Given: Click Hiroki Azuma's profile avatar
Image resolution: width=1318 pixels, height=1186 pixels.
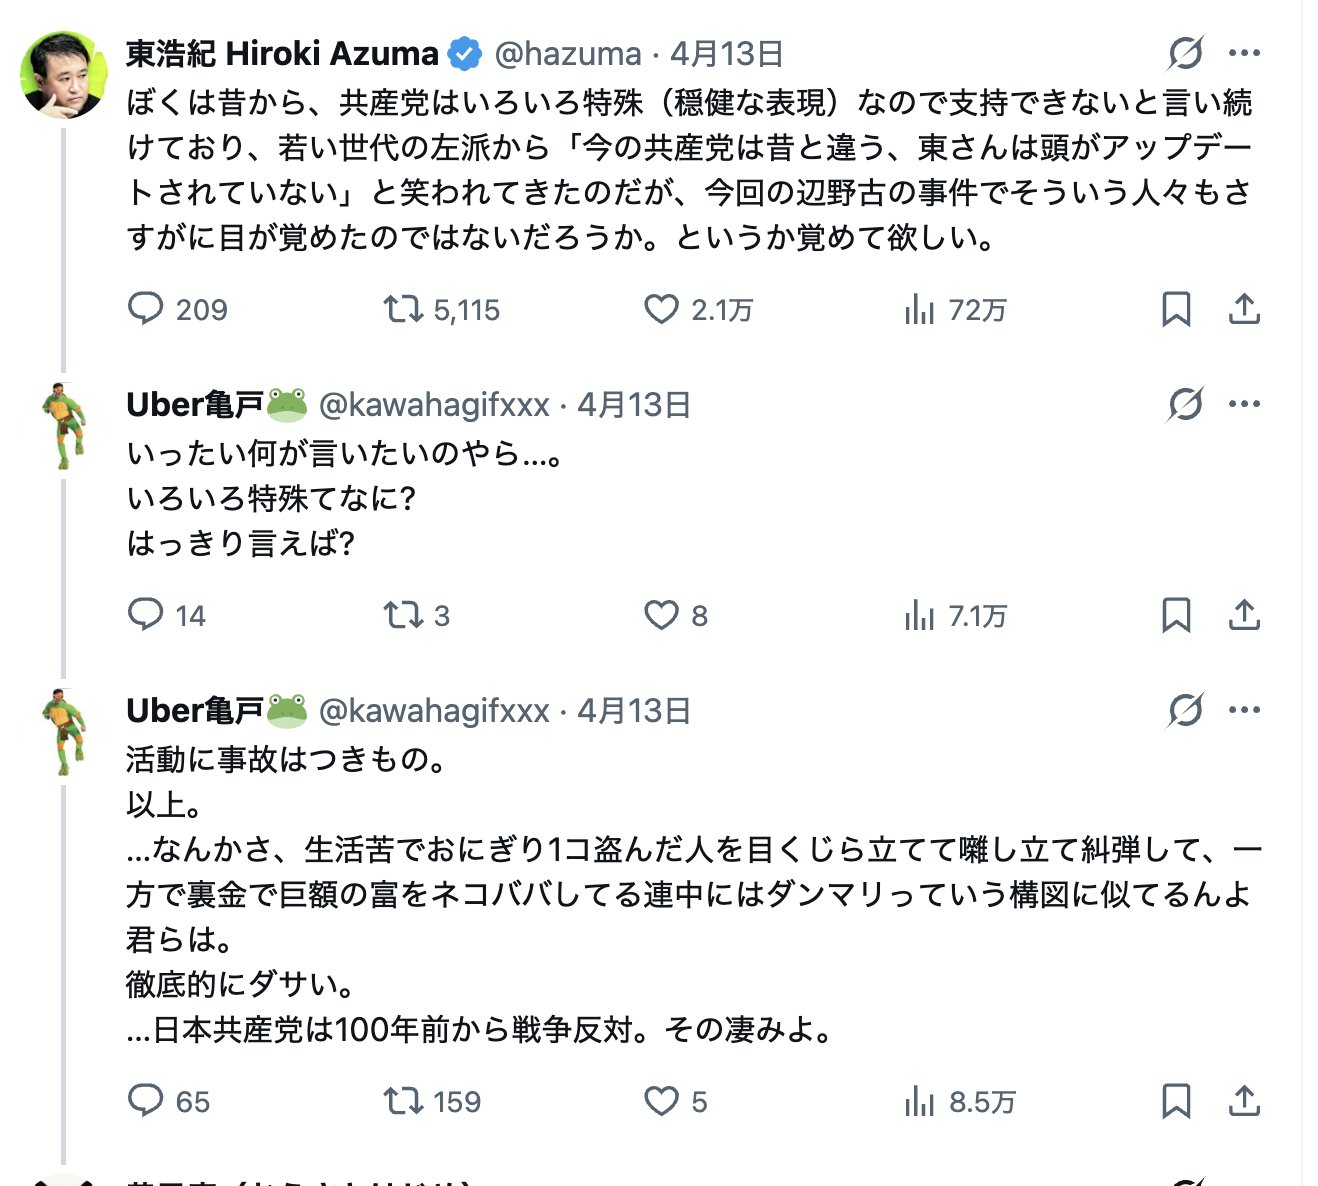Looking at the screenshot, I should [64, 75].
